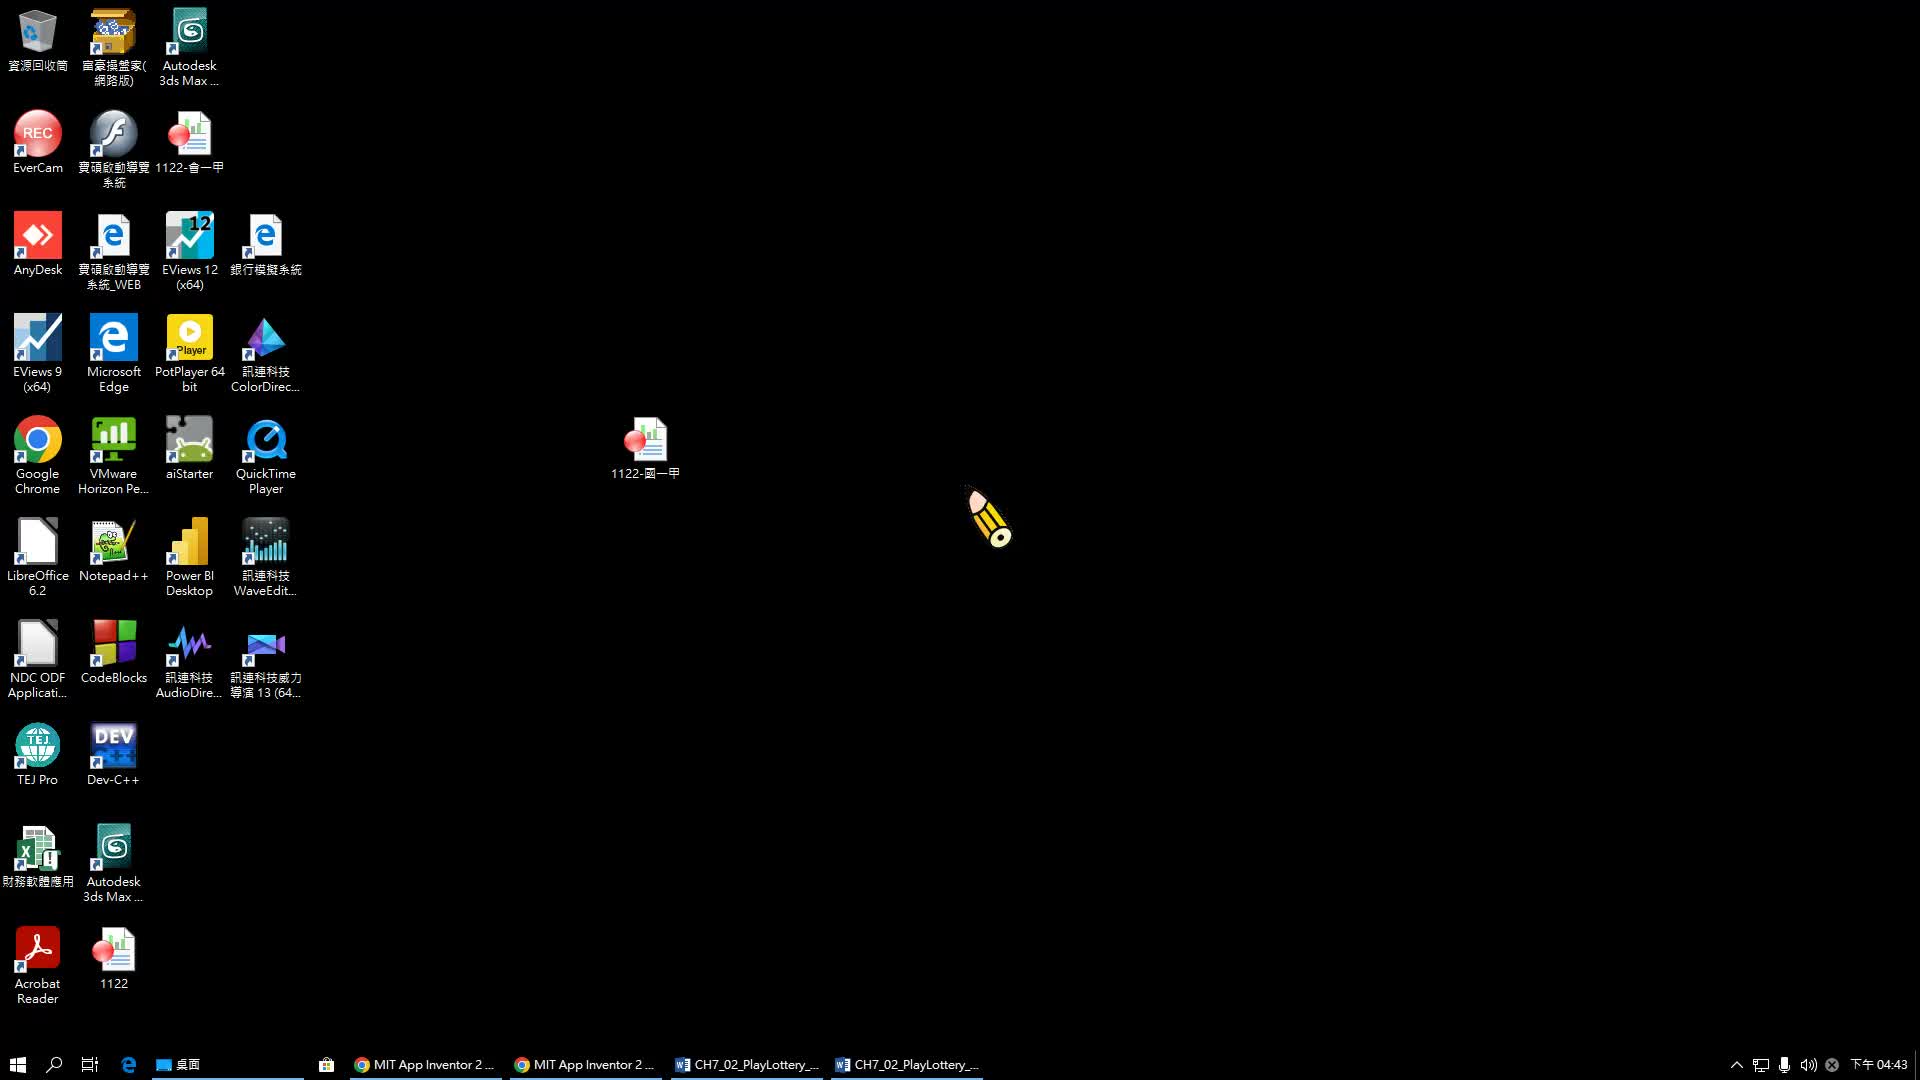Select the ColorDirector shortcut icon
The image size is (1920, 1080).
(x=265, y=353)
